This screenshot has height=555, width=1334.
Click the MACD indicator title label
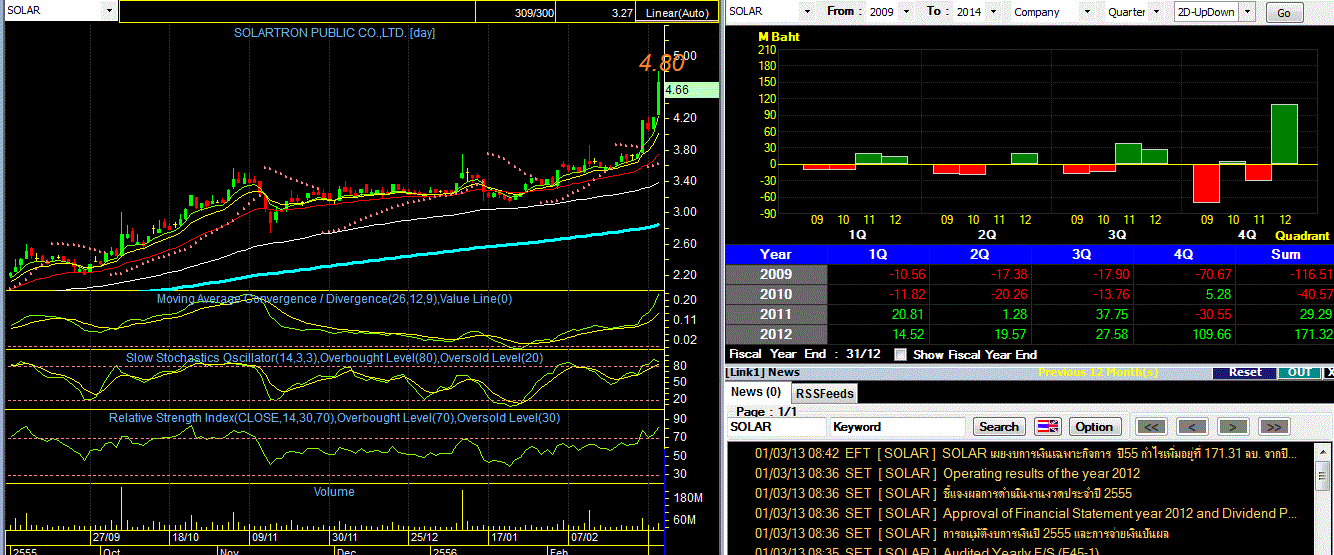pos(334,298)
